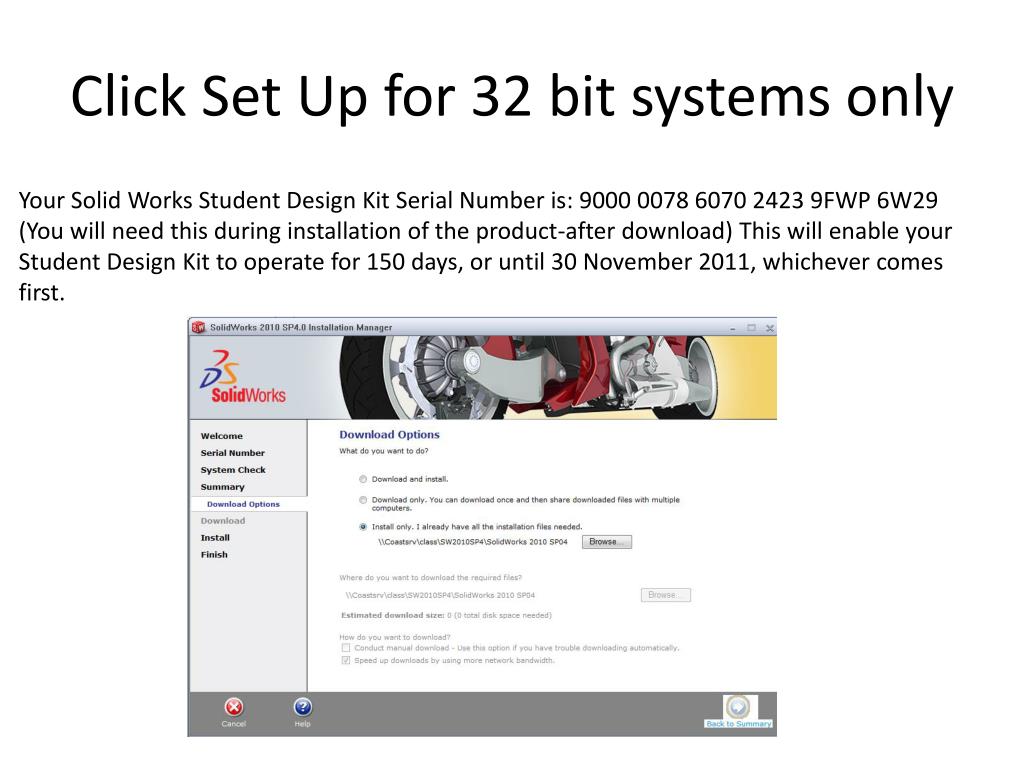Click 'Estimated download size' text
1024x768 pixels.
pos(446,615)
